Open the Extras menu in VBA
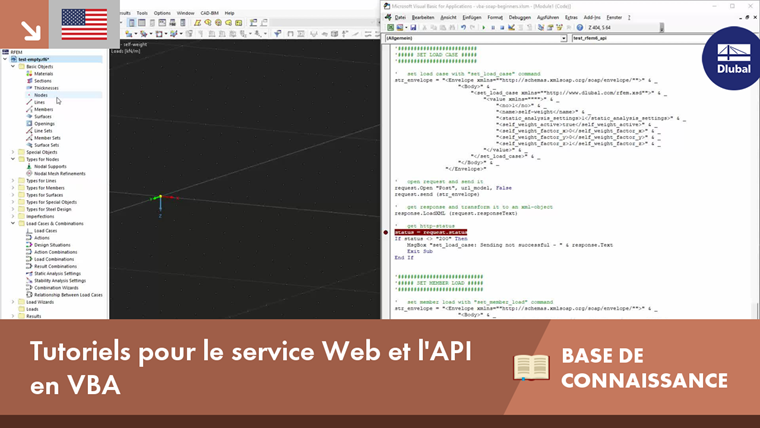Screen dimensions: 760x428 [x=571, y=17]
